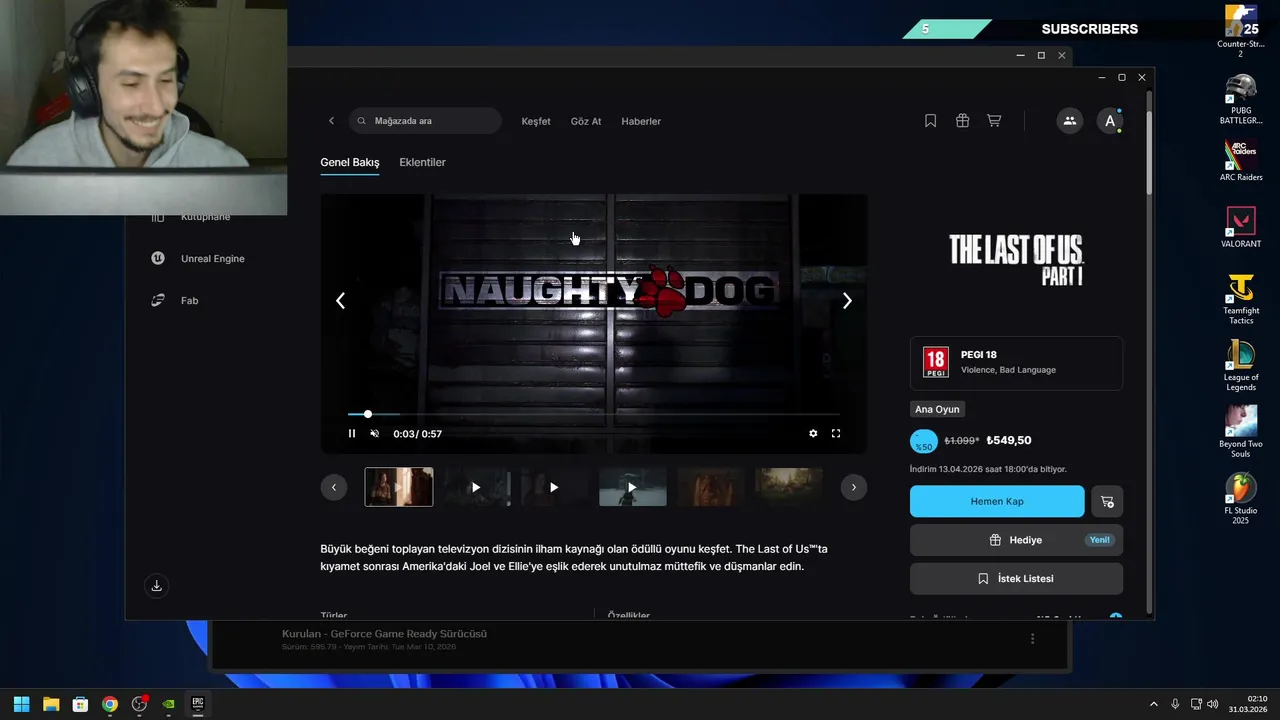Open the NVIDIA app from the taskbar
The height and width of the screenshot is (720, 1280).
click(169, 704)
